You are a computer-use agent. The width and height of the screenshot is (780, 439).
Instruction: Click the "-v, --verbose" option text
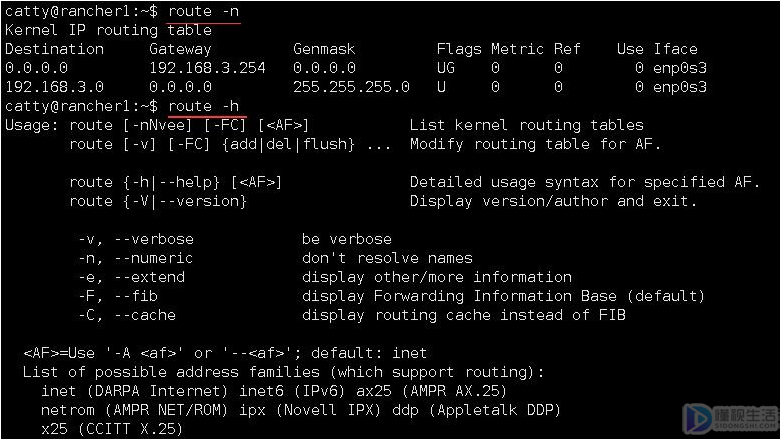[135, 239]
